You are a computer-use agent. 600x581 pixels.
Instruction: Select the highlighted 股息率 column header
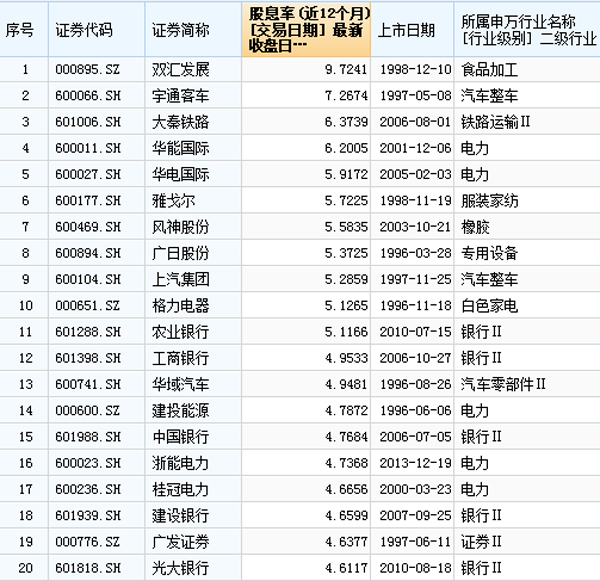308,30
